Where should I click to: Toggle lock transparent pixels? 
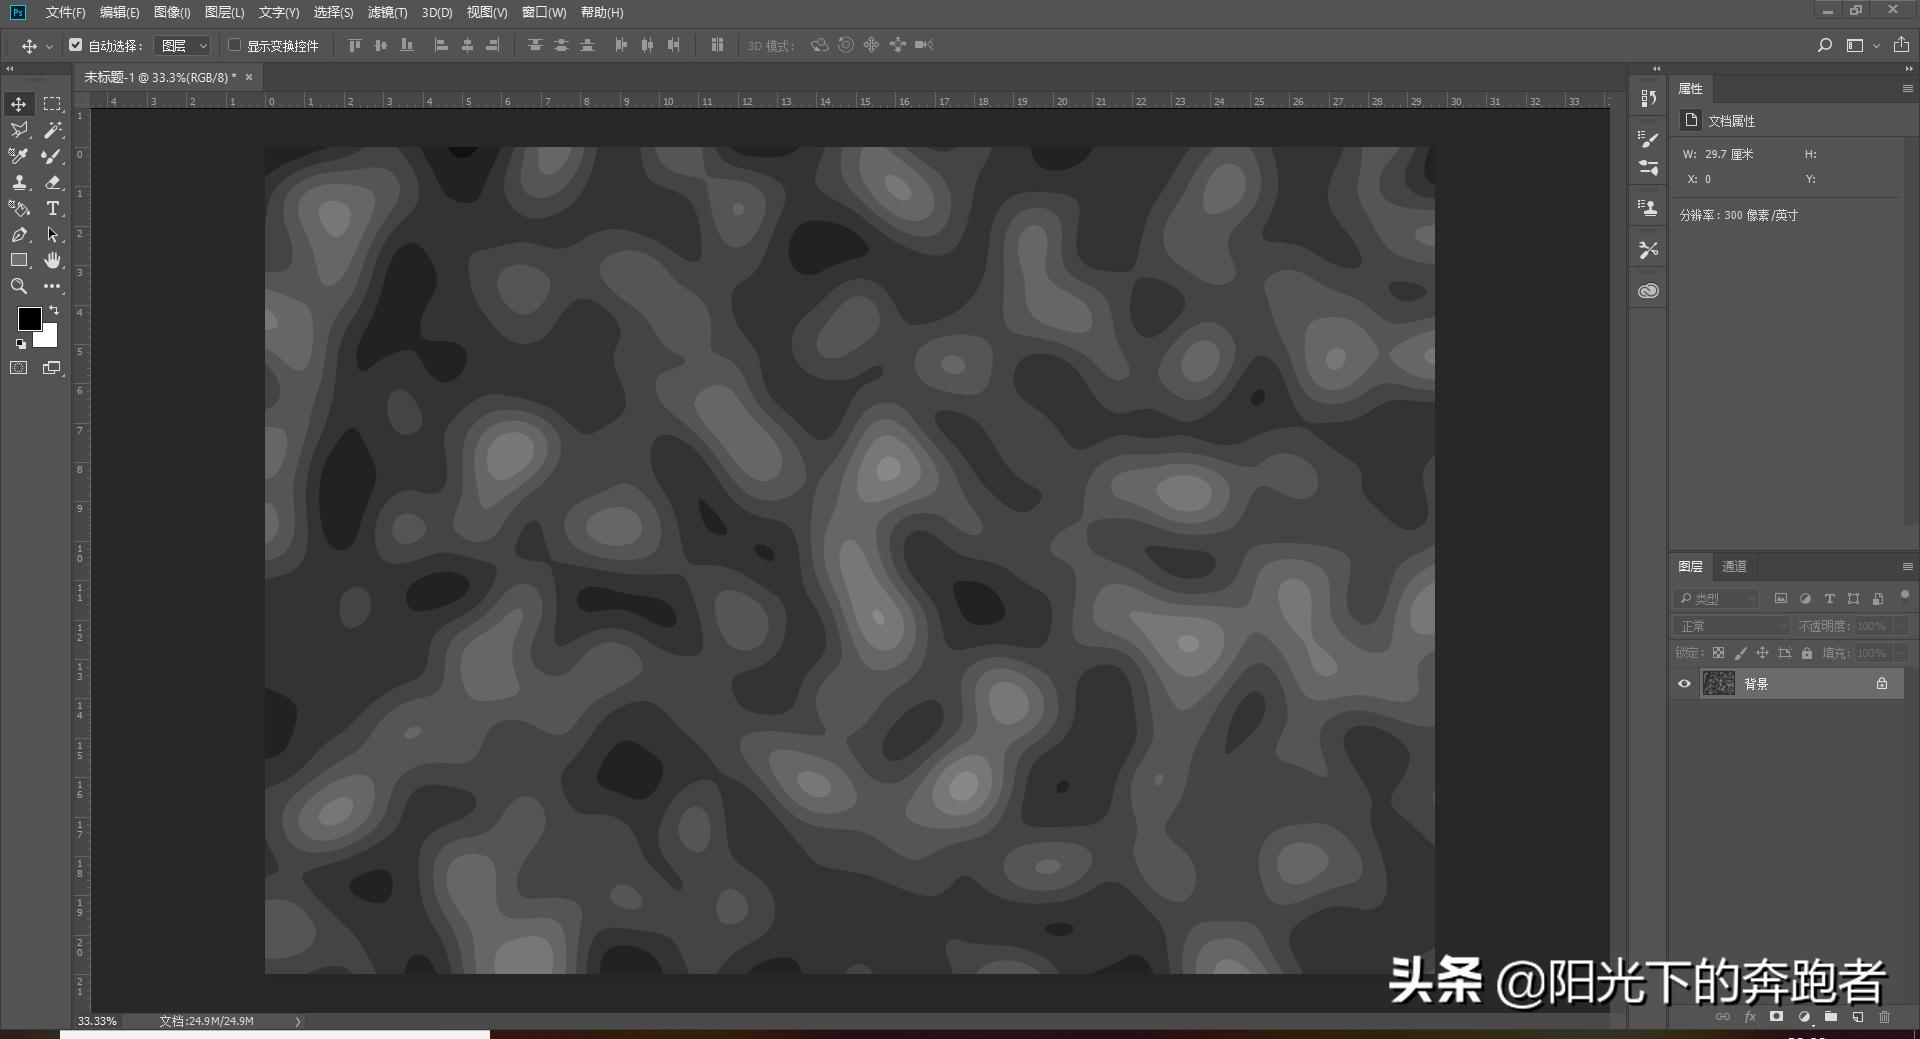pyautogui.click(x=1718, y=653)
